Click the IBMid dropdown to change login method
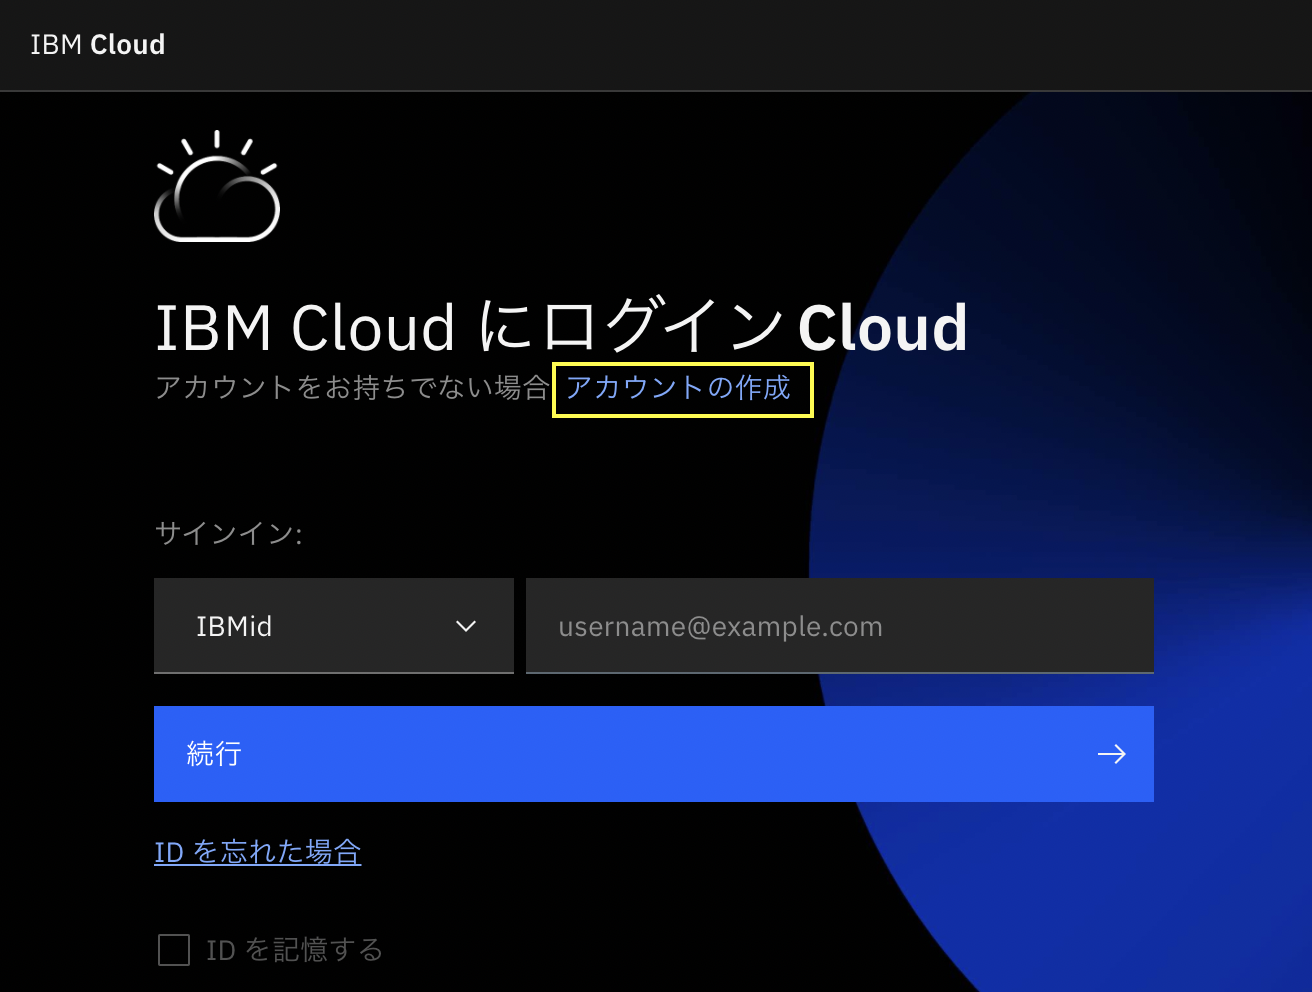 [333, 626]
